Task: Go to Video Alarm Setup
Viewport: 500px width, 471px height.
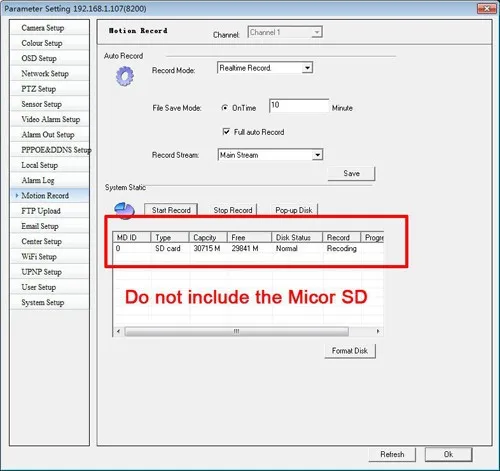Action: pyautogui.click(x=50, y=119)
